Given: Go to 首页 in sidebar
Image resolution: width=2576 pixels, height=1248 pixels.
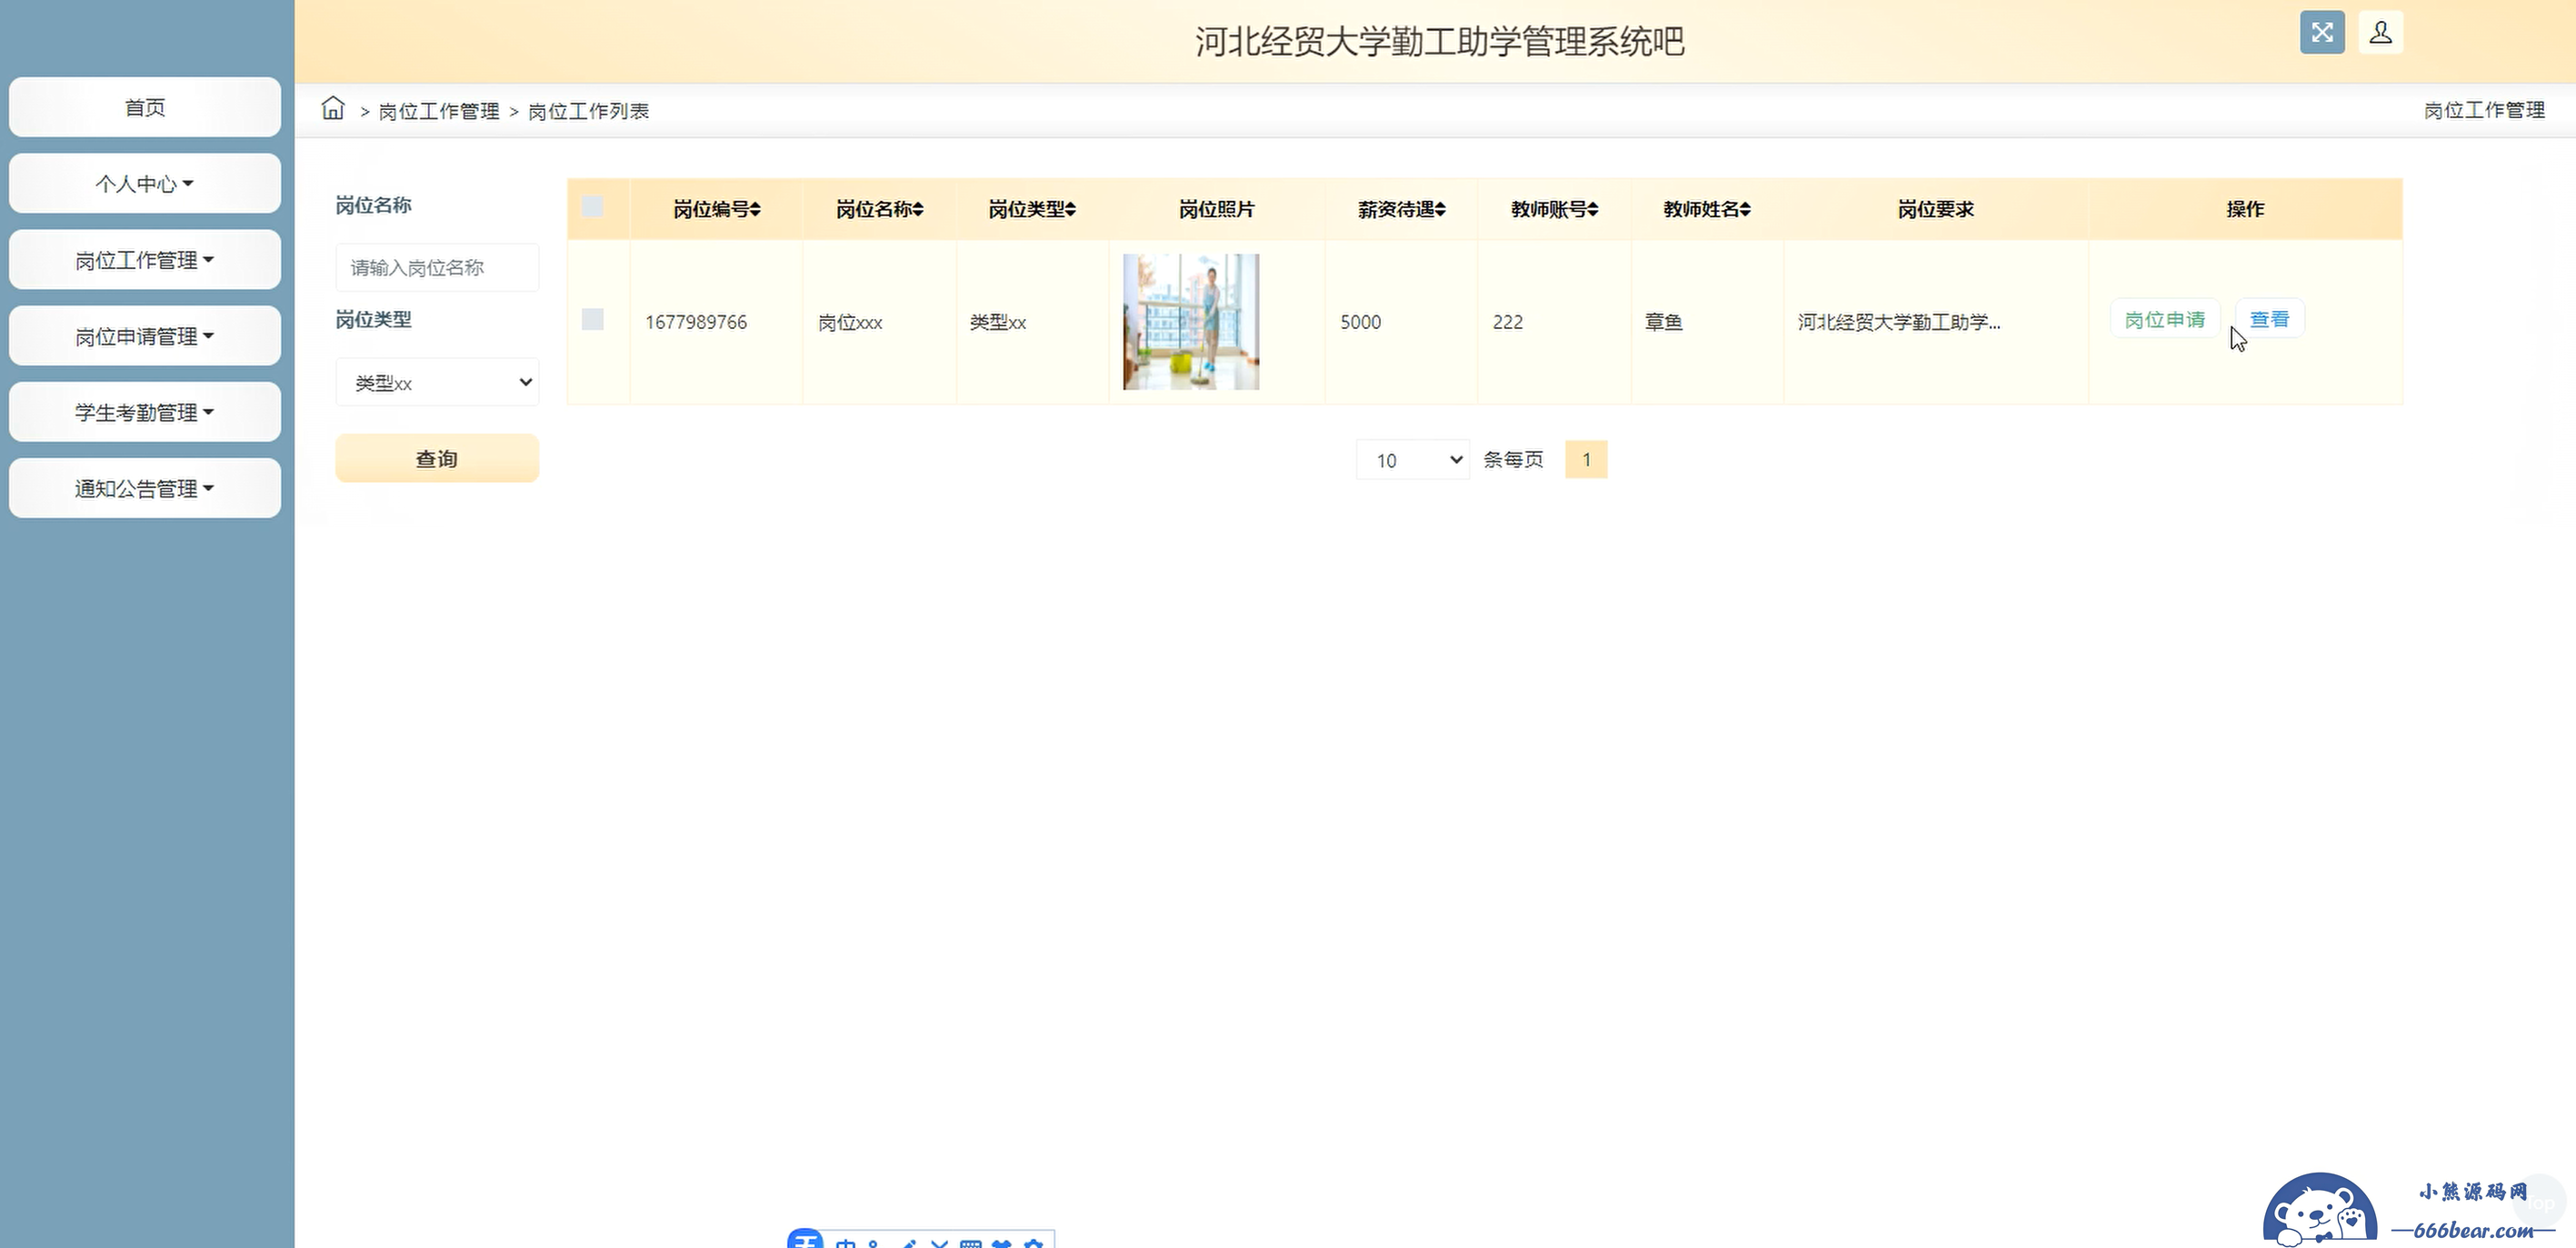Looking at the screenshot, I should 145,107.
